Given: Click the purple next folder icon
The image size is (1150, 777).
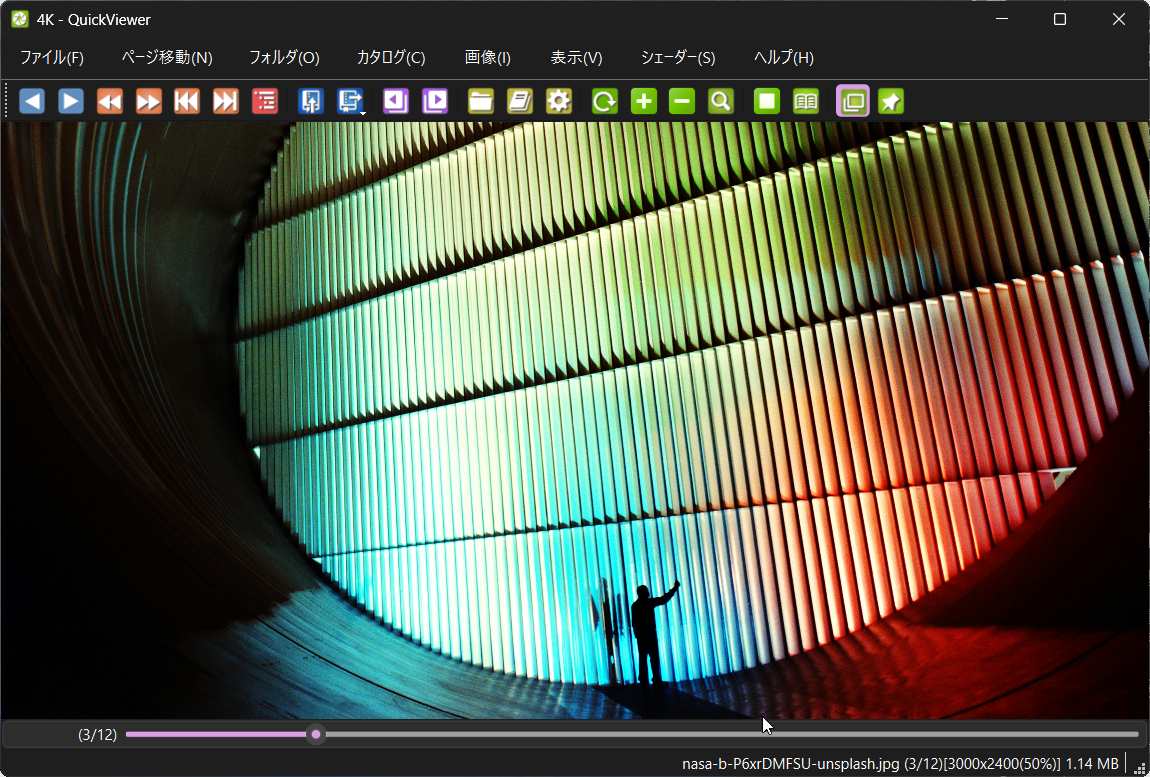Looking at the screenshot, I should (x=435, y=101).
